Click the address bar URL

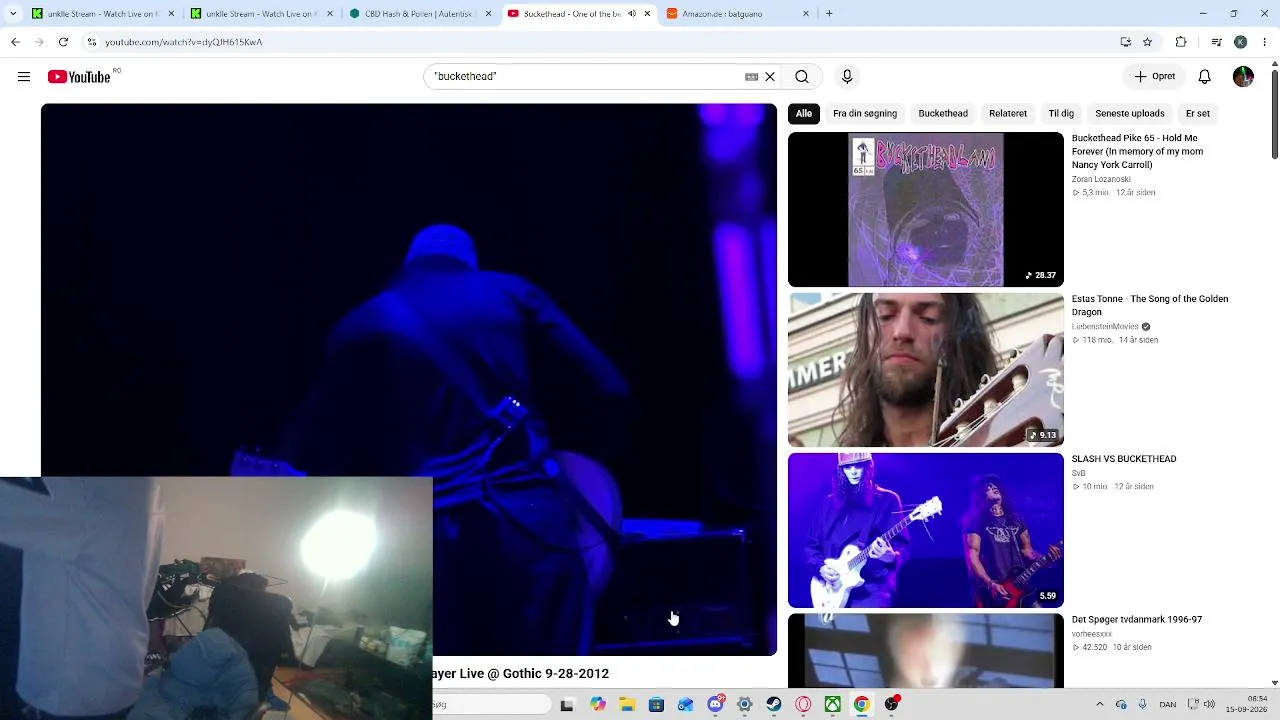[184, 42]
